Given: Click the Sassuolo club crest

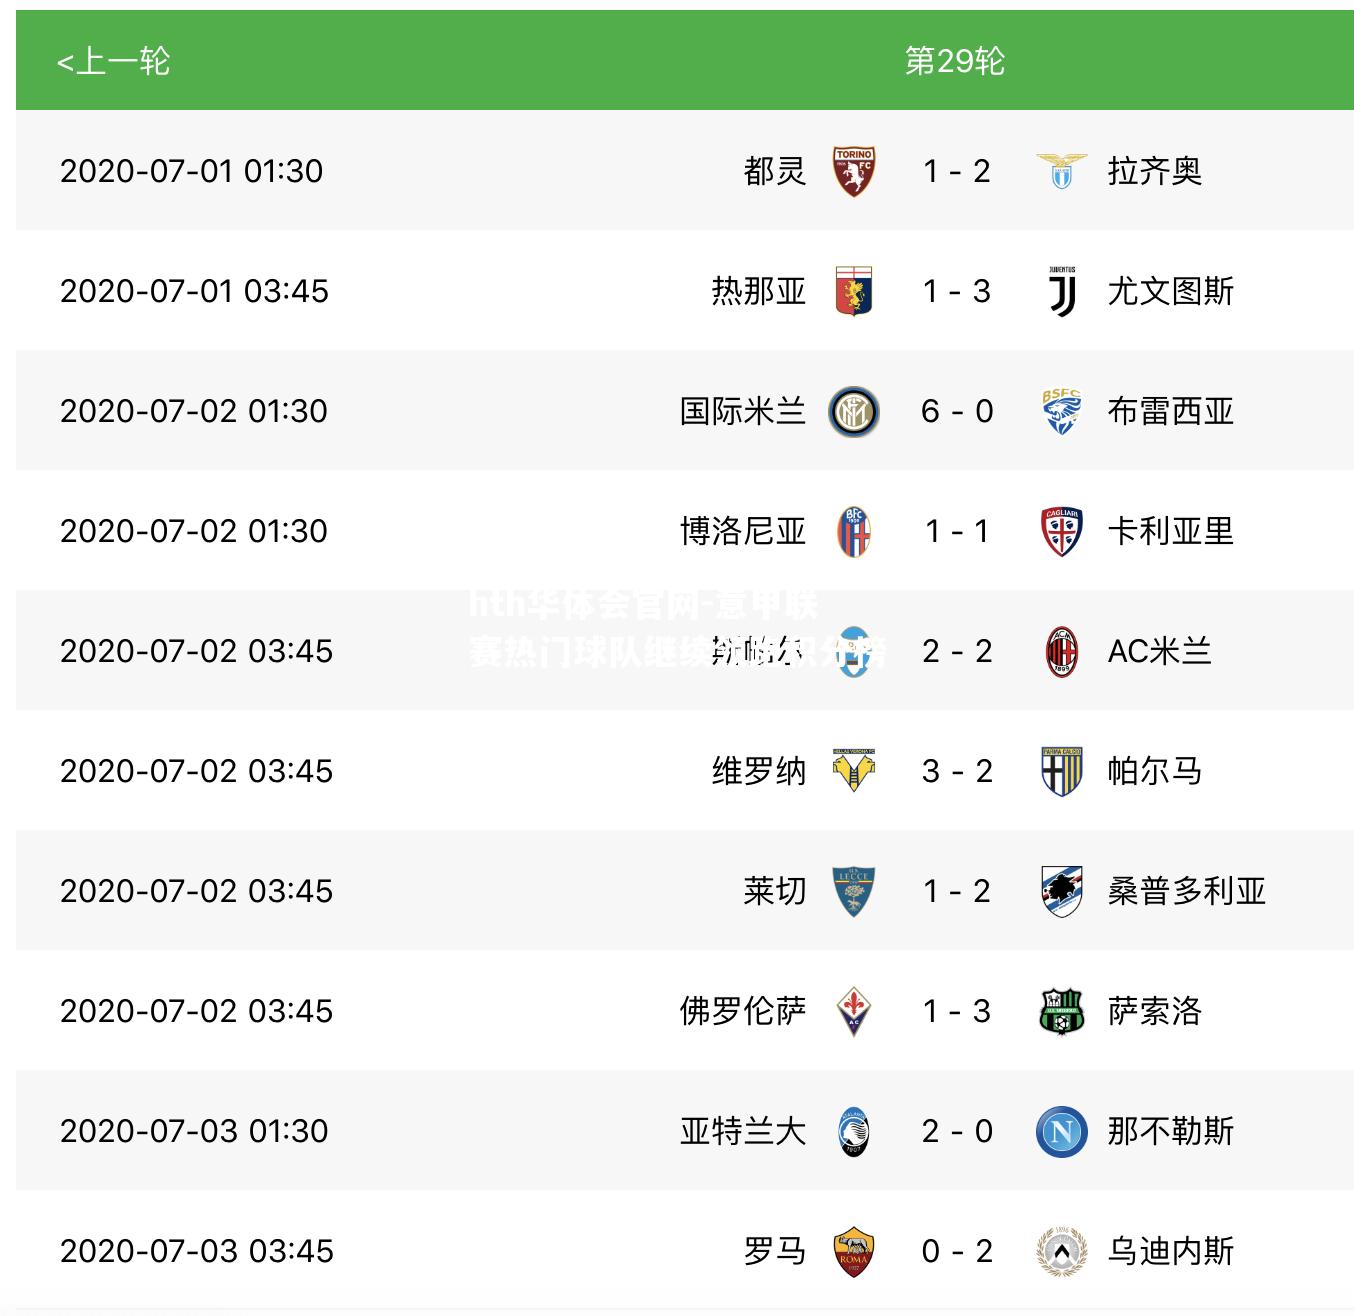Looking at the screenshot, I should point(1061,1011).
